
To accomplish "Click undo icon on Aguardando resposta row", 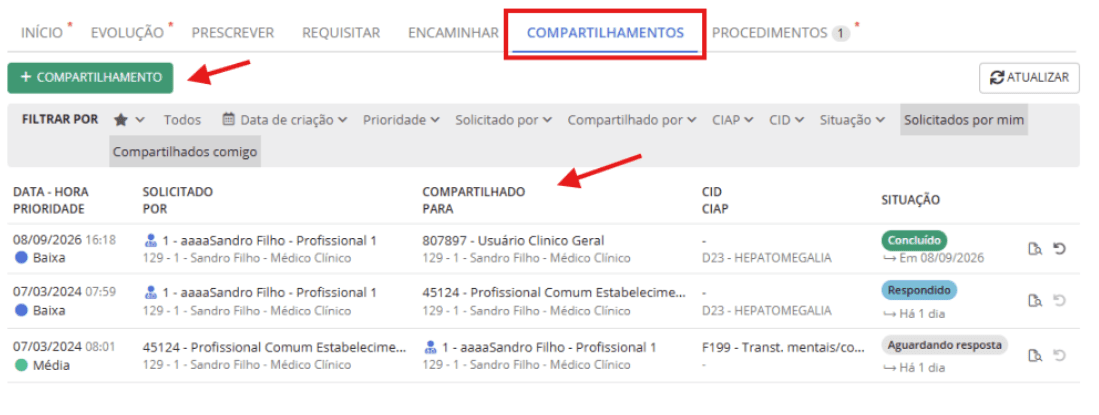I will 1060,355.
